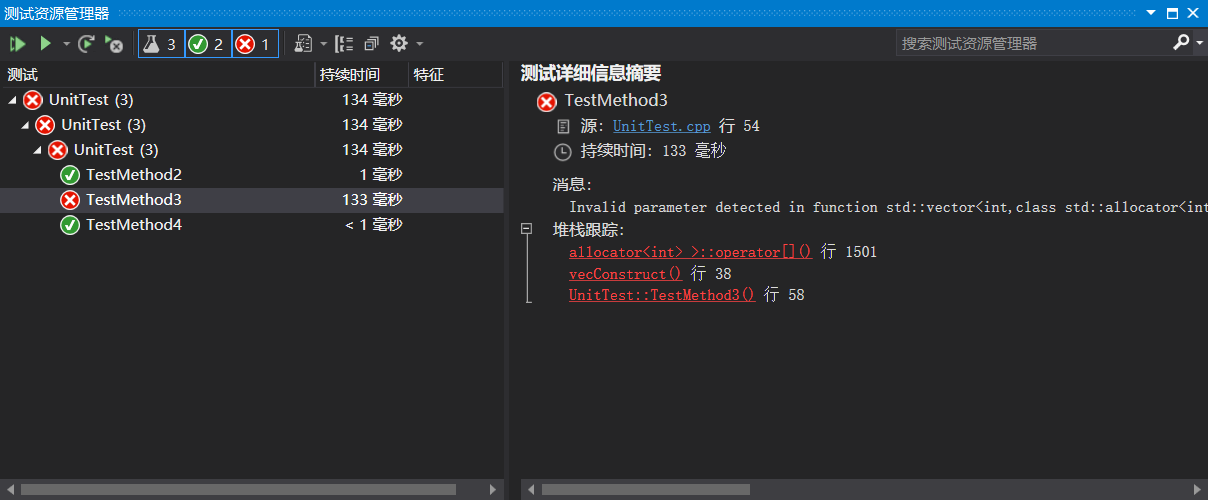Click the Collapse All icon
This screenshot has width=1208, height=500.
372,44
